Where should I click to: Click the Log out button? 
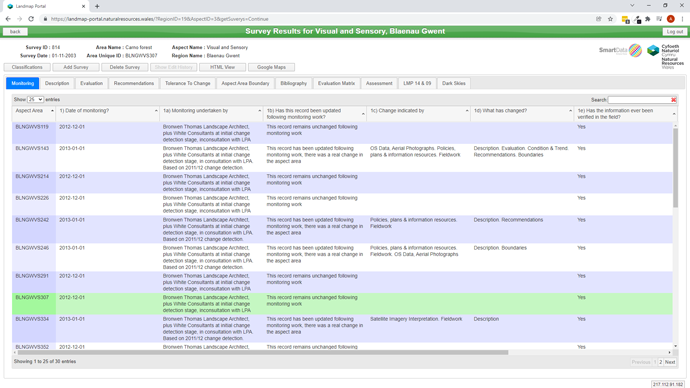[675, 32]
